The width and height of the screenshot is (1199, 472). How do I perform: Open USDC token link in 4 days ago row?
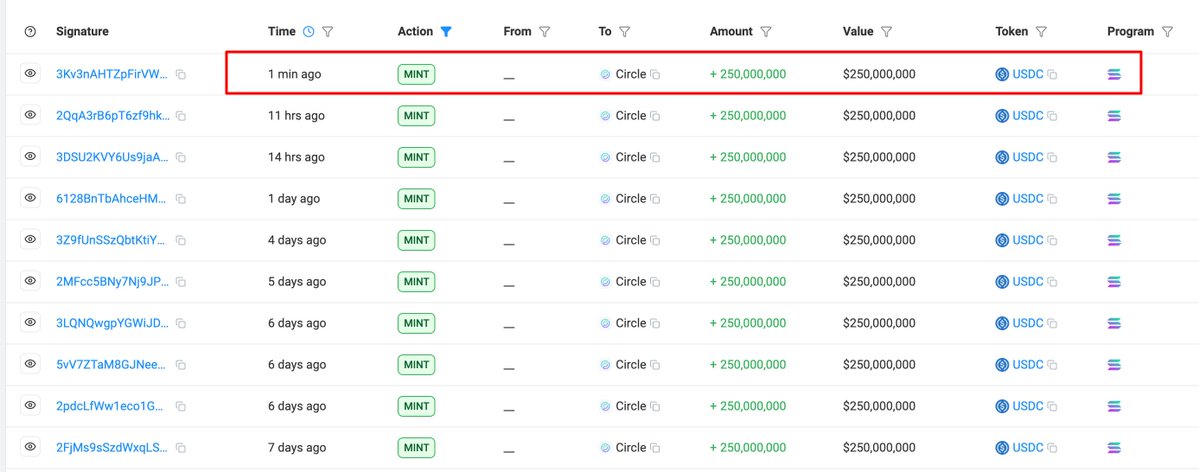tap(1028, 240)
